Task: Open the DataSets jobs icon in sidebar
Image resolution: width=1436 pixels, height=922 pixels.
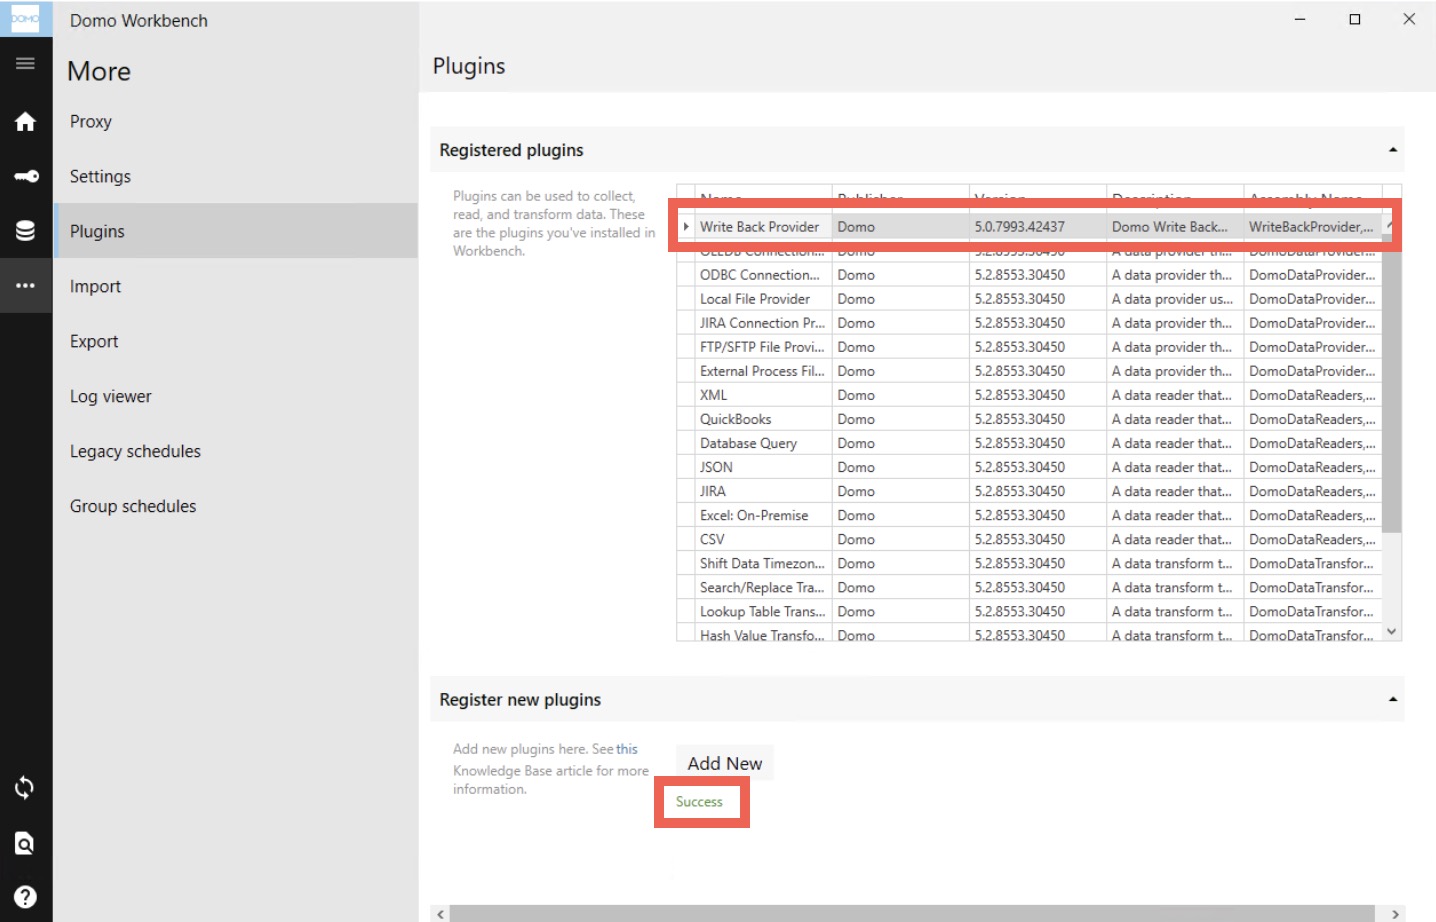Action: 25,230
